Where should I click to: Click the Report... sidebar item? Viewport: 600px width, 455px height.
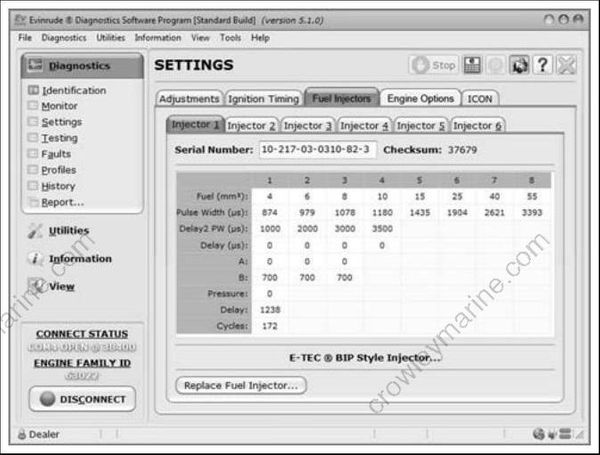pos(63,202)
